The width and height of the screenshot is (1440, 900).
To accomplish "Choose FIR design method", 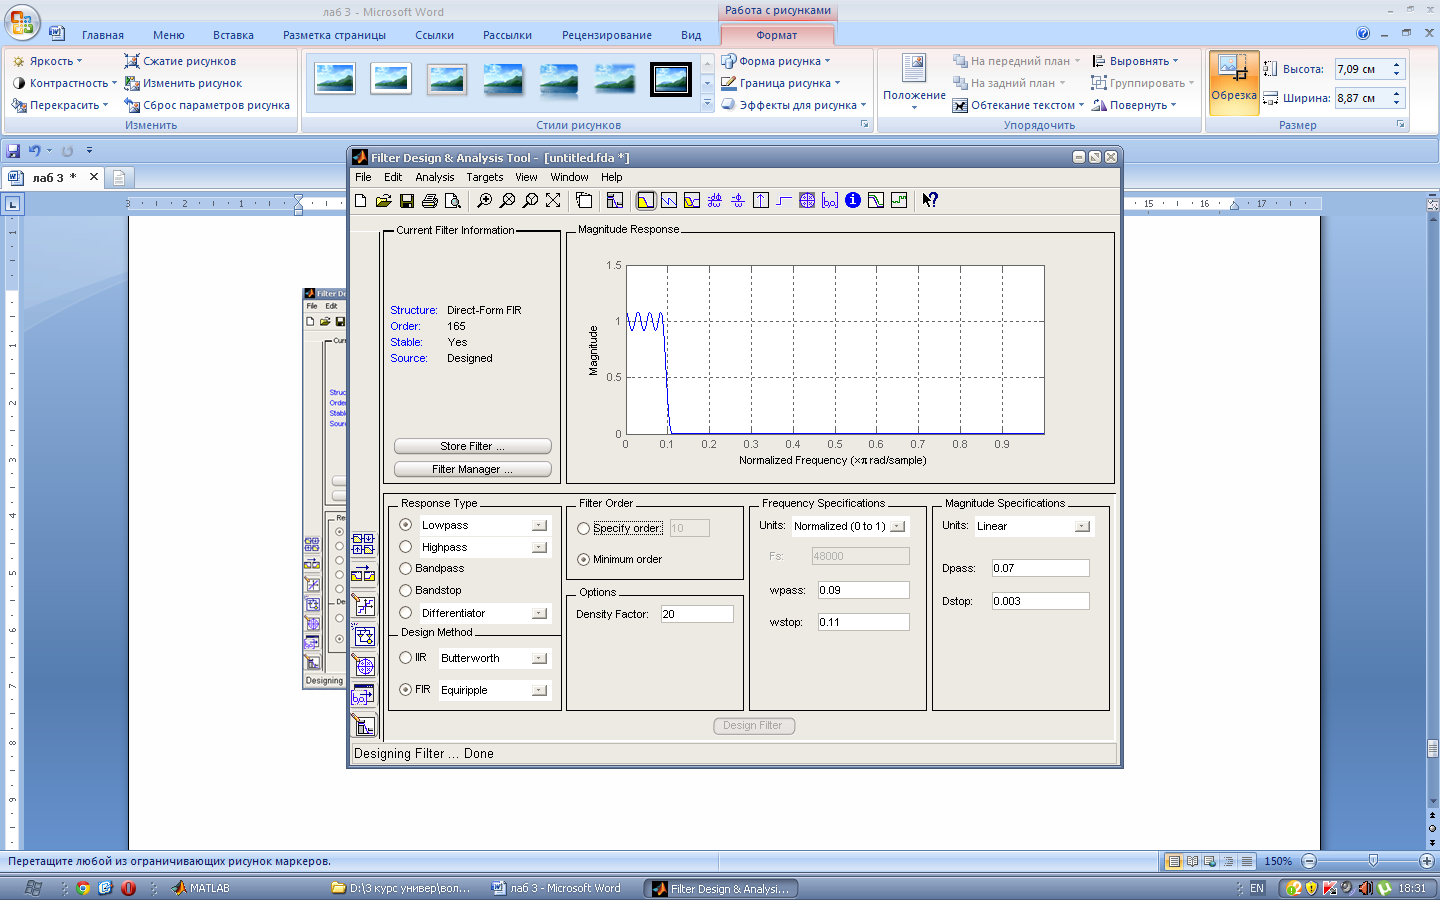I will 406,690.
